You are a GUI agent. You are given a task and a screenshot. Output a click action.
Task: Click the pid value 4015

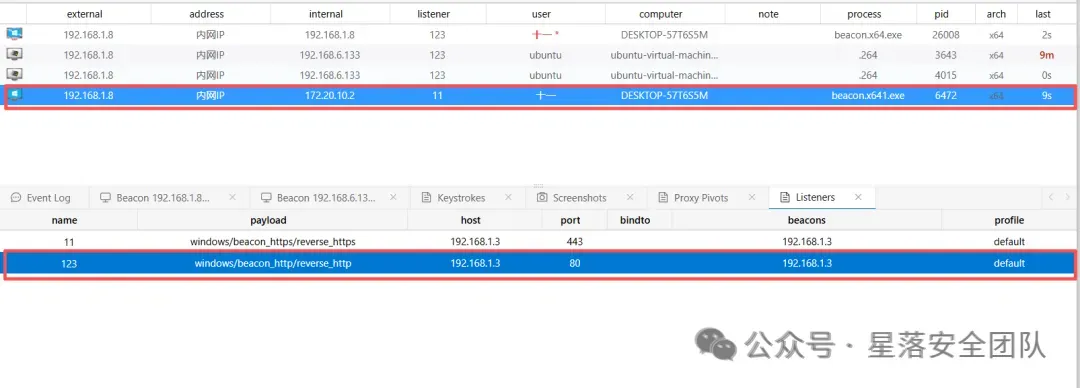946,75
